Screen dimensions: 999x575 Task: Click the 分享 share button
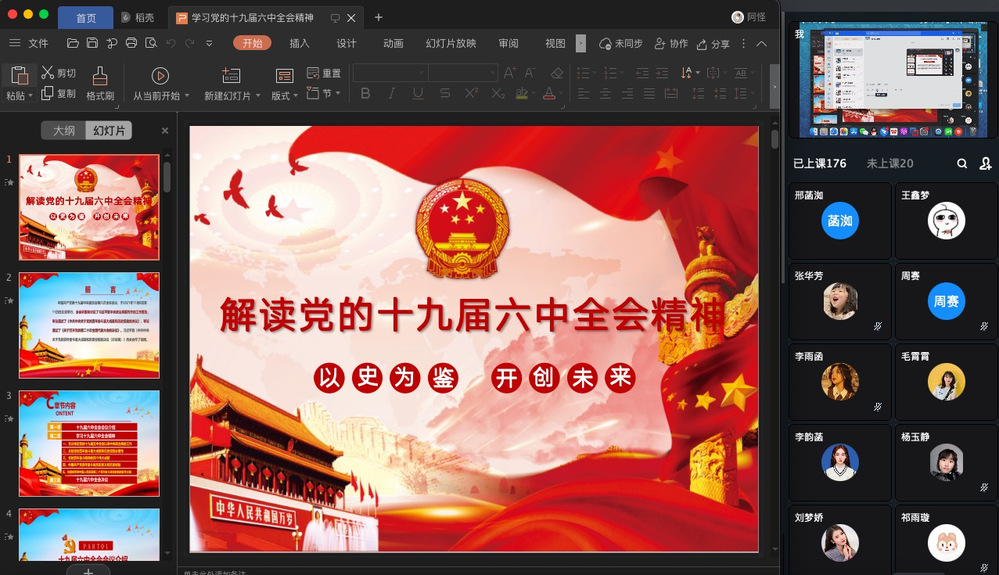point(713,44)
